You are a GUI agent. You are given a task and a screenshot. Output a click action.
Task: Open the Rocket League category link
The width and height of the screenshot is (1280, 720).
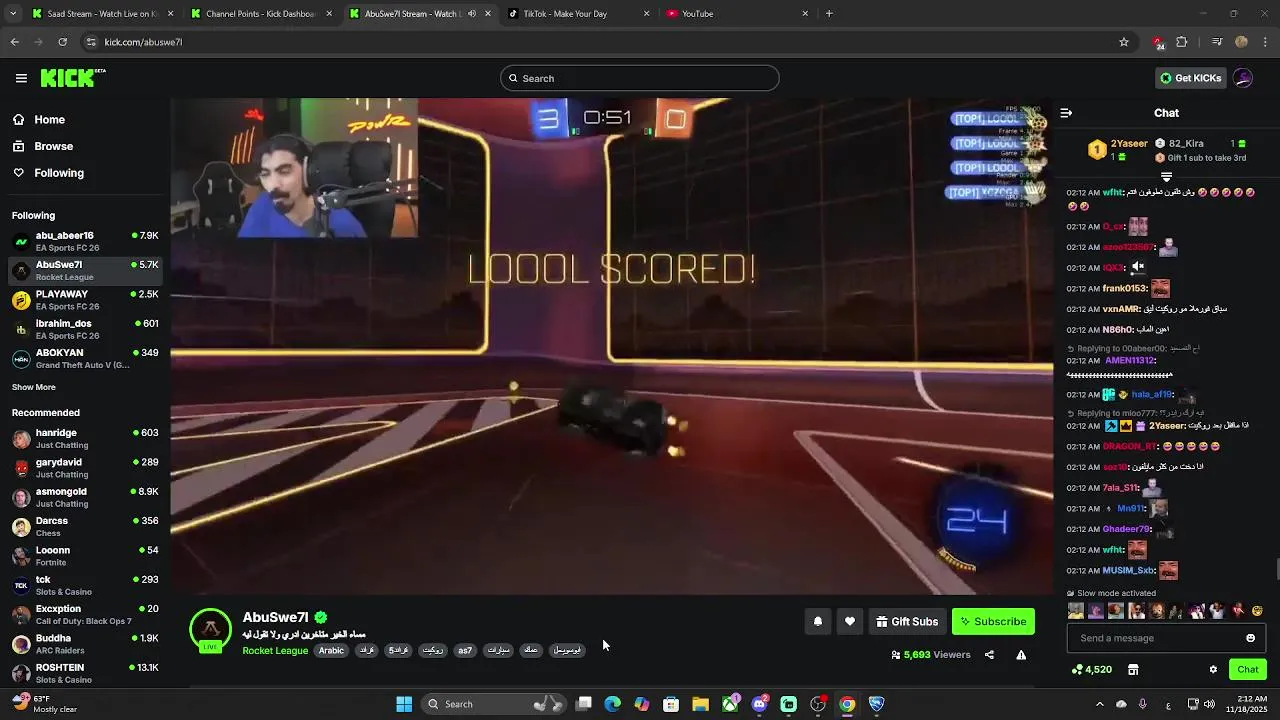275,651
